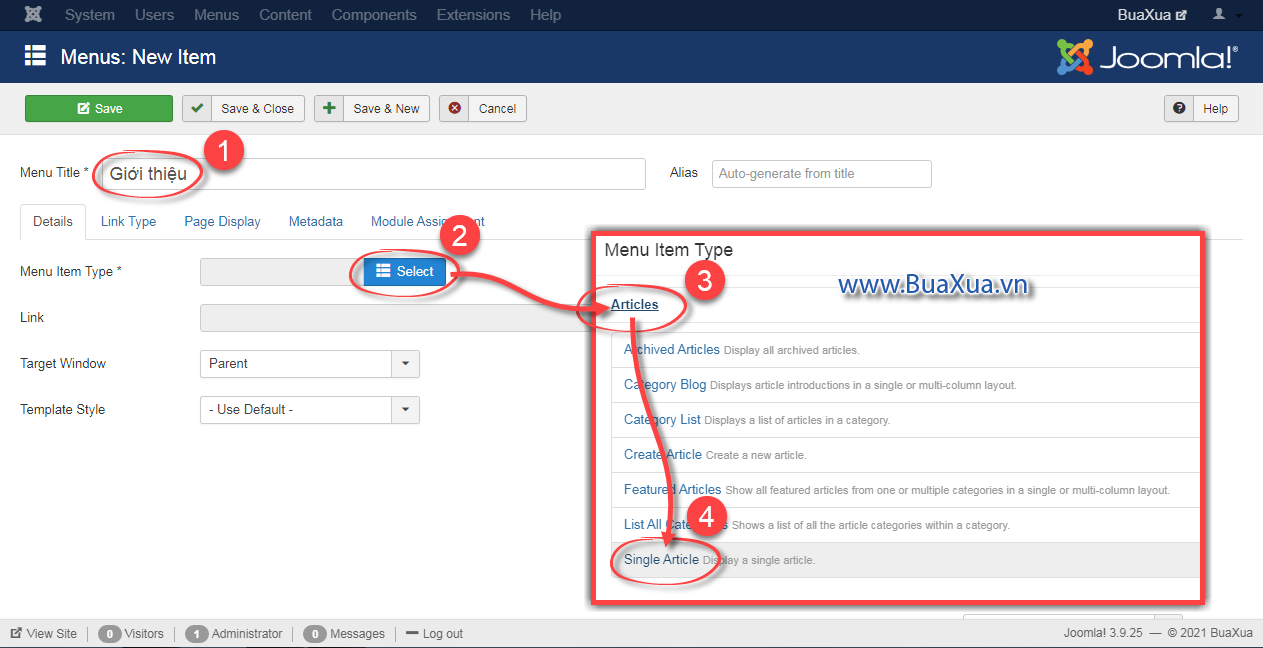Click the Menu Title input field
The height and width of the screenshot is (648, 1263).
(372, 173)
